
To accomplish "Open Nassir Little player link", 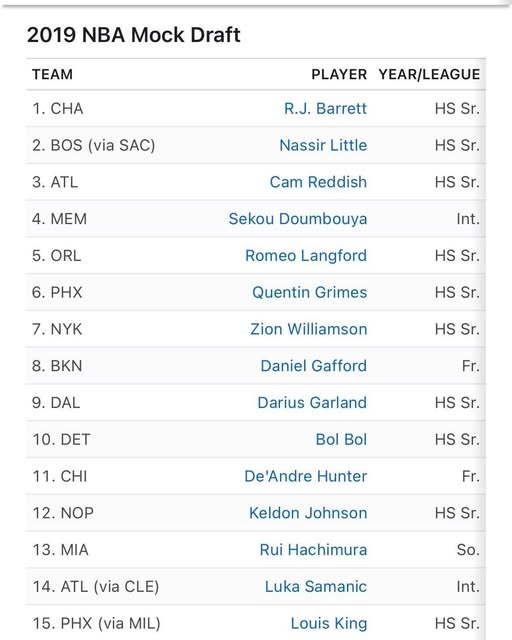I will coord(323,145).
